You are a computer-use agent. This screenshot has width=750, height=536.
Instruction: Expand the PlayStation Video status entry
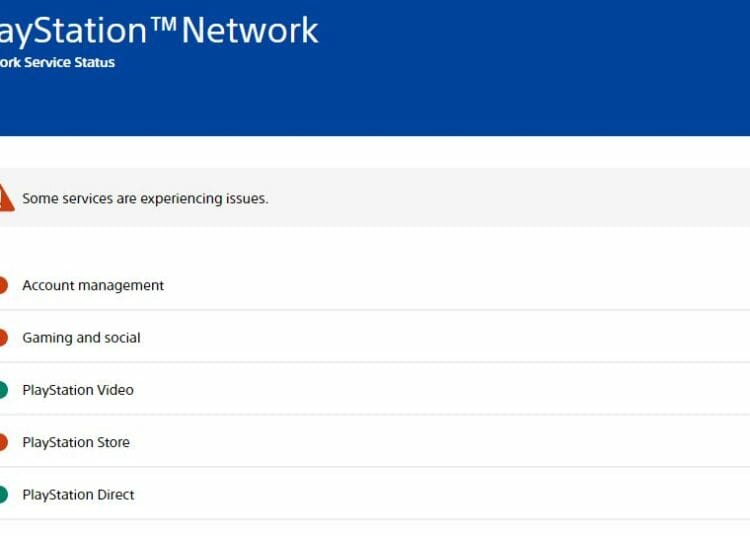(x=375, y=390)
